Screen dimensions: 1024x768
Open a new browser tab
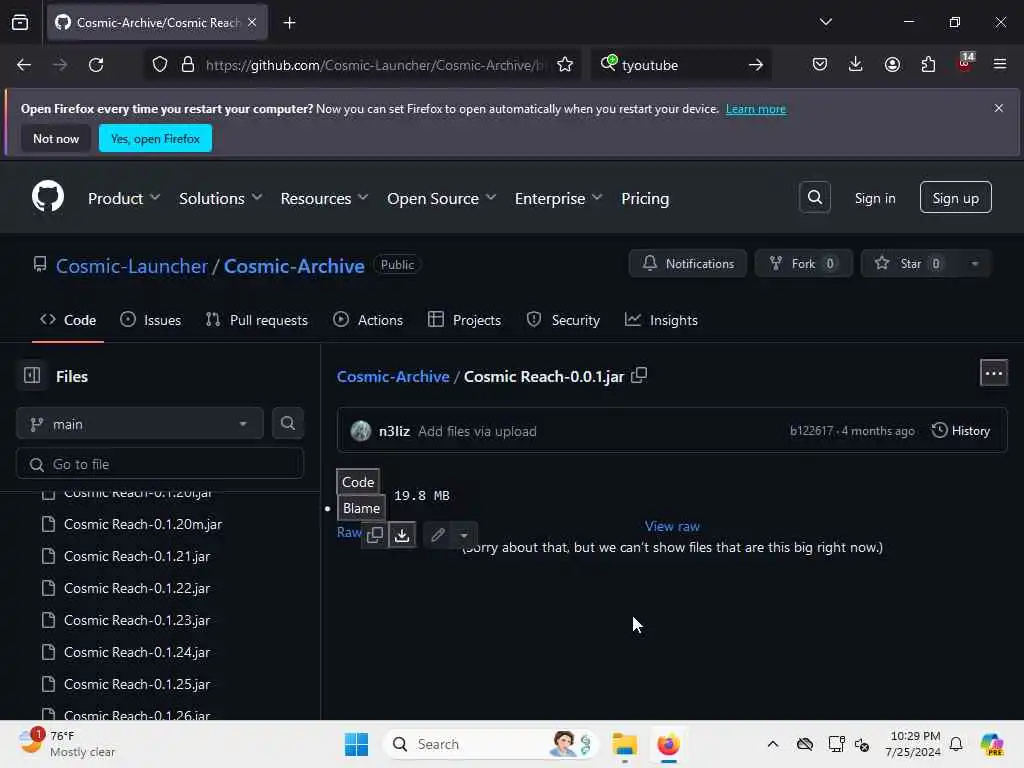coord(289,23)
